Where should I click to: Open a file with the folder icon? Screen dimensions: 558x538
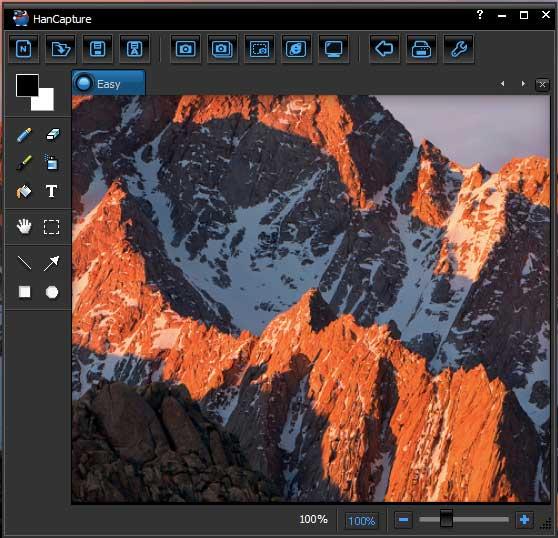[x=61, y=49]
